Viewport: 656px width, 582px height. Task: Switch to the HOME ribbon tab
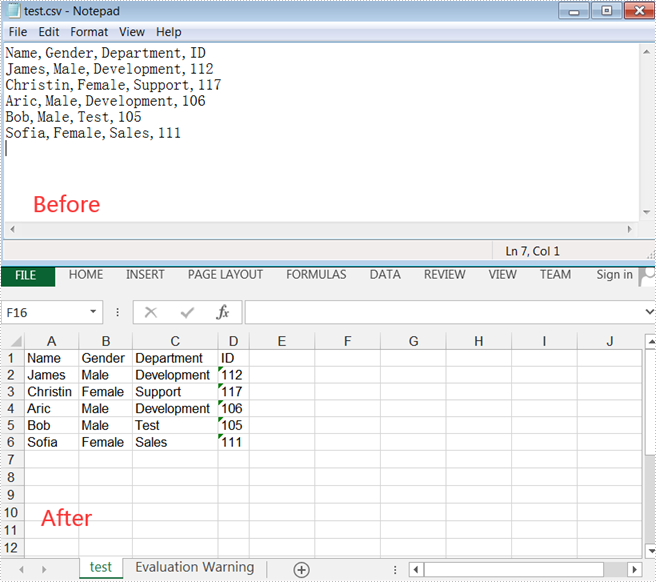[x=86, y=274]
